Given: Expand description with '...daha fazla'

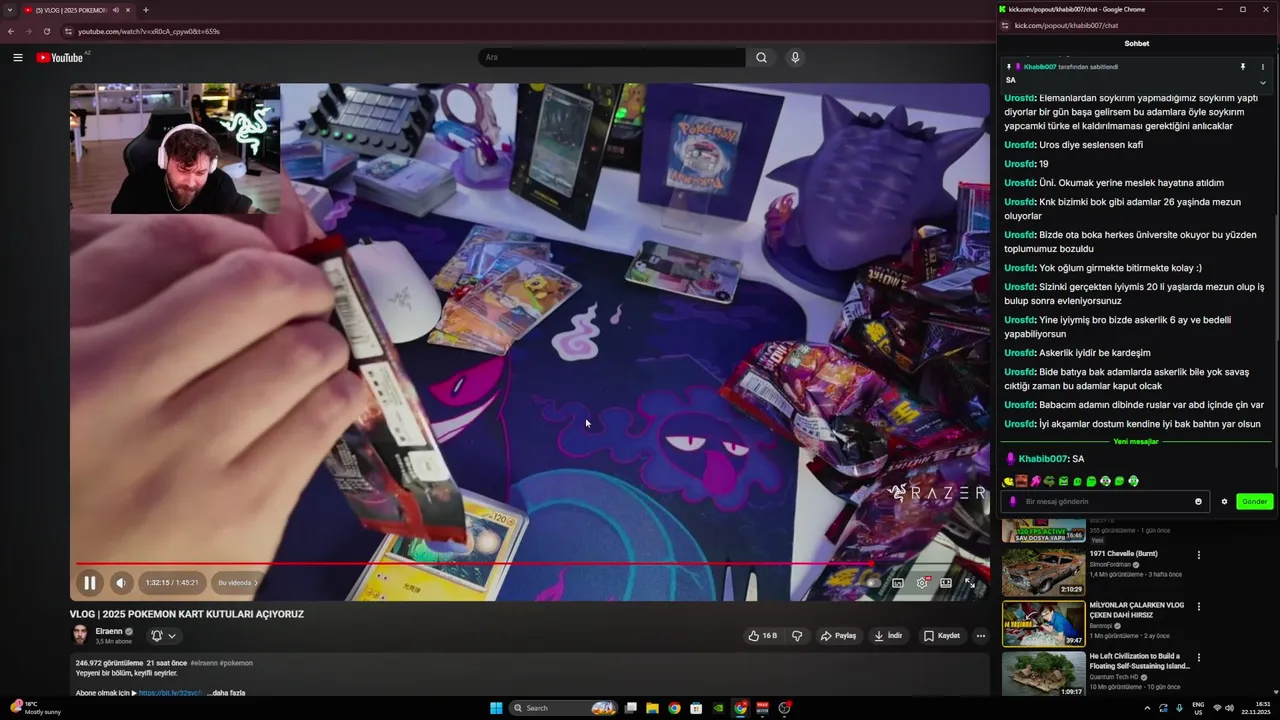Looking at the screenshot, I should tap(225, 692).
